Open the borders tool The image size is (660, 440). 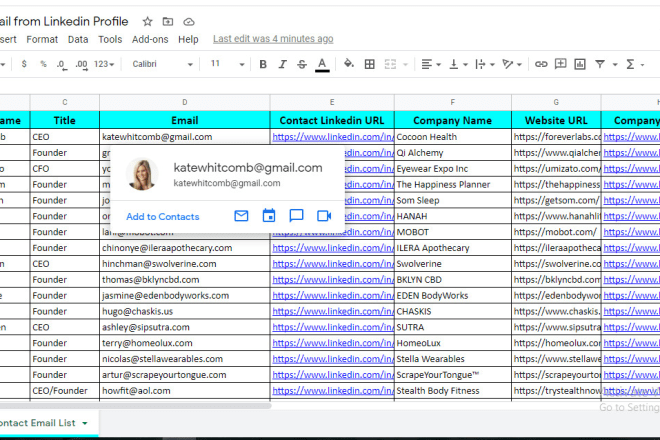click(x=370, y=64)
